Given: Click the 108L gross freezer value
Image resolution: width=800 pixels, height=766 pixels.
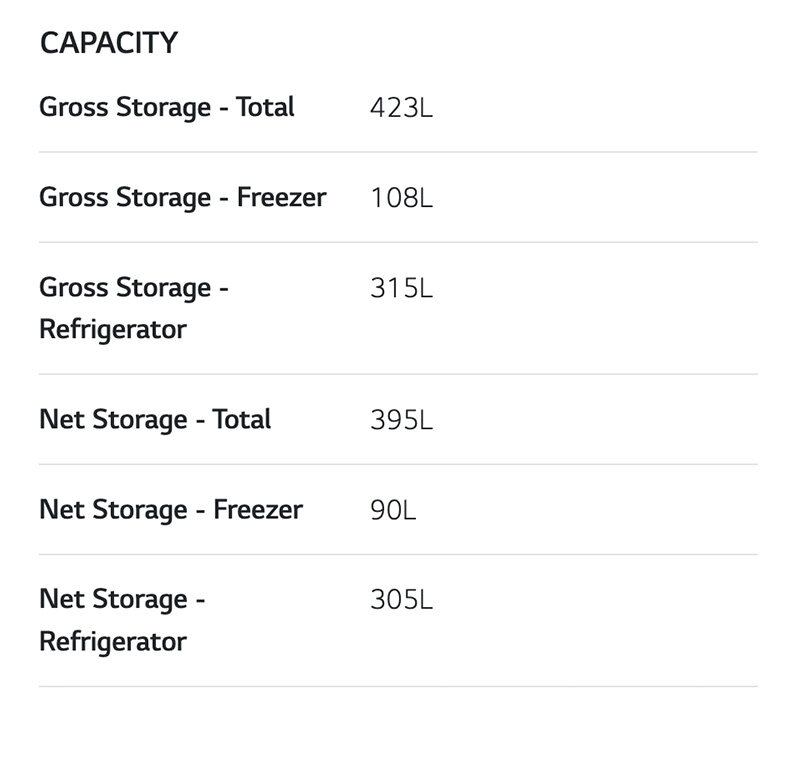Looking at the screenshot, I should tap(401, 197).
